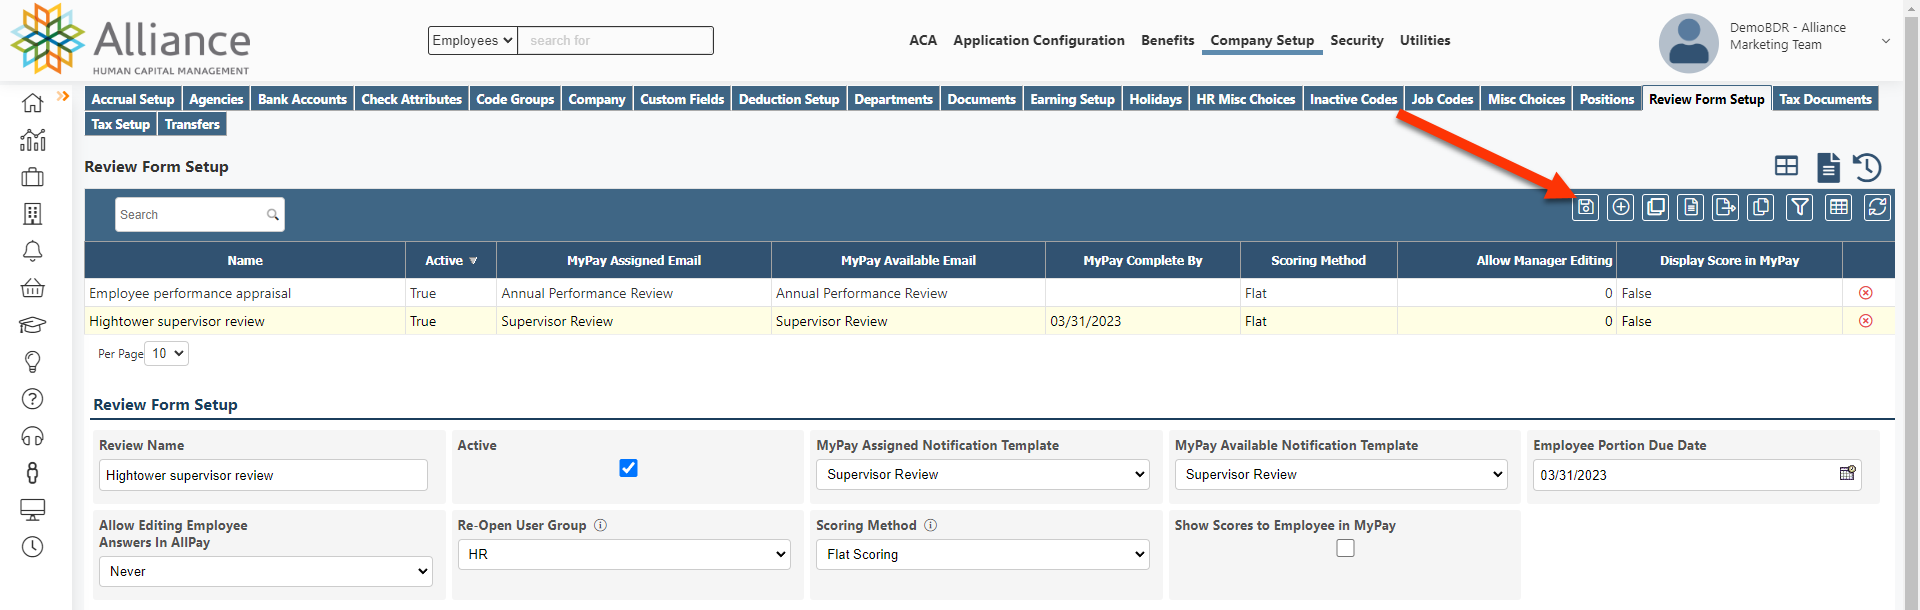Go to Home via the sidebar house icon
Image resolution: width=1920 pixels, height=610 pixels.
click(x=33, y=103)
